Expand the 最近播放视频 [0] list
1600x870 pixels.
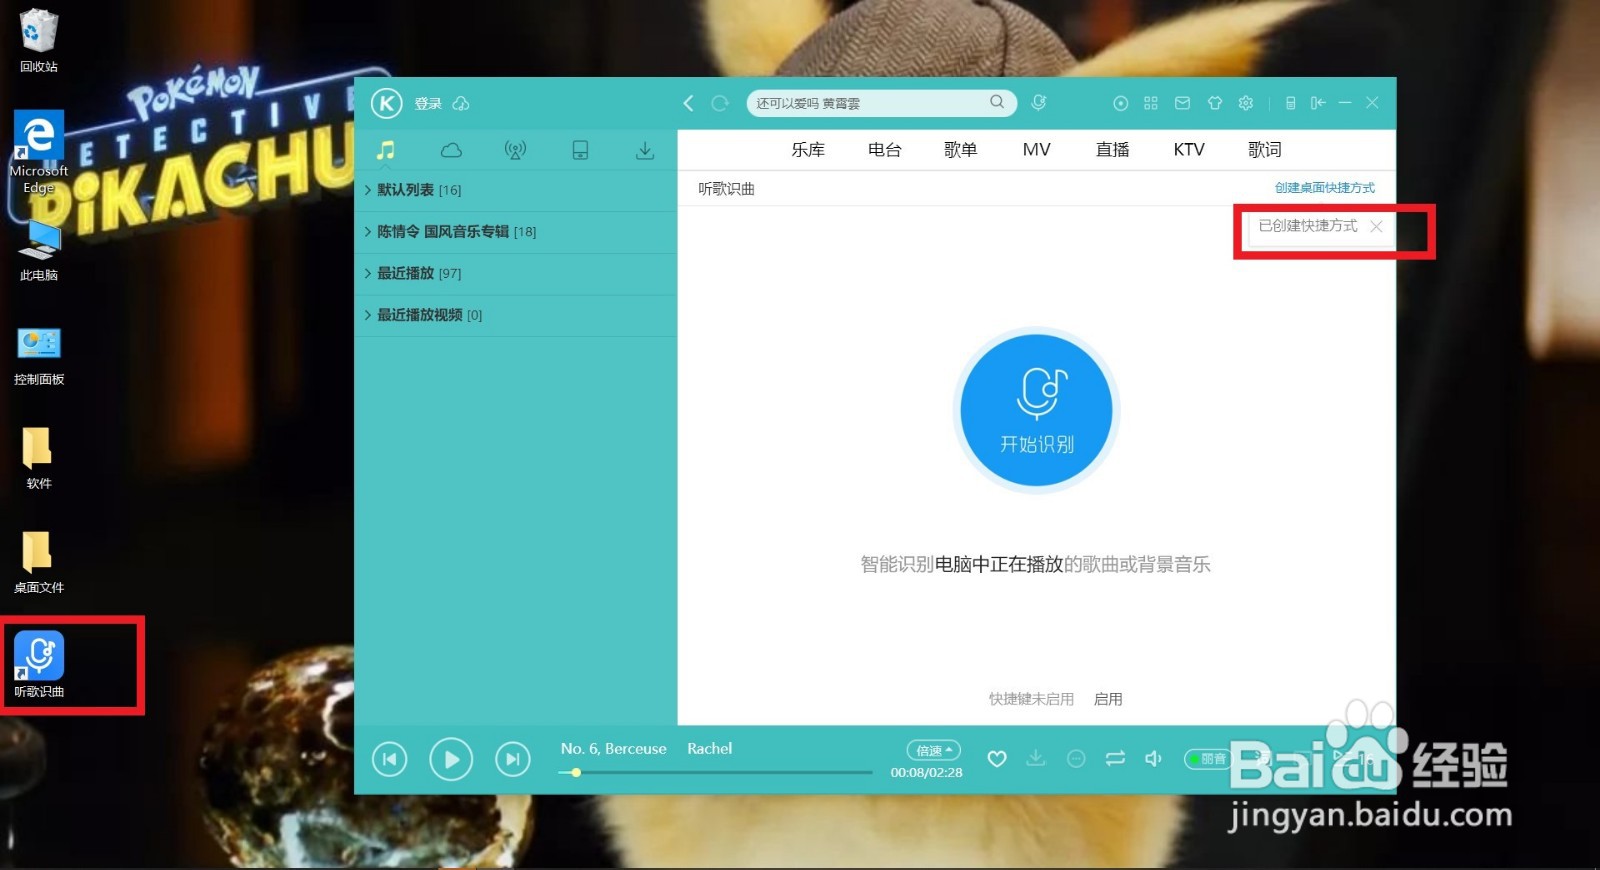[516, 315]
